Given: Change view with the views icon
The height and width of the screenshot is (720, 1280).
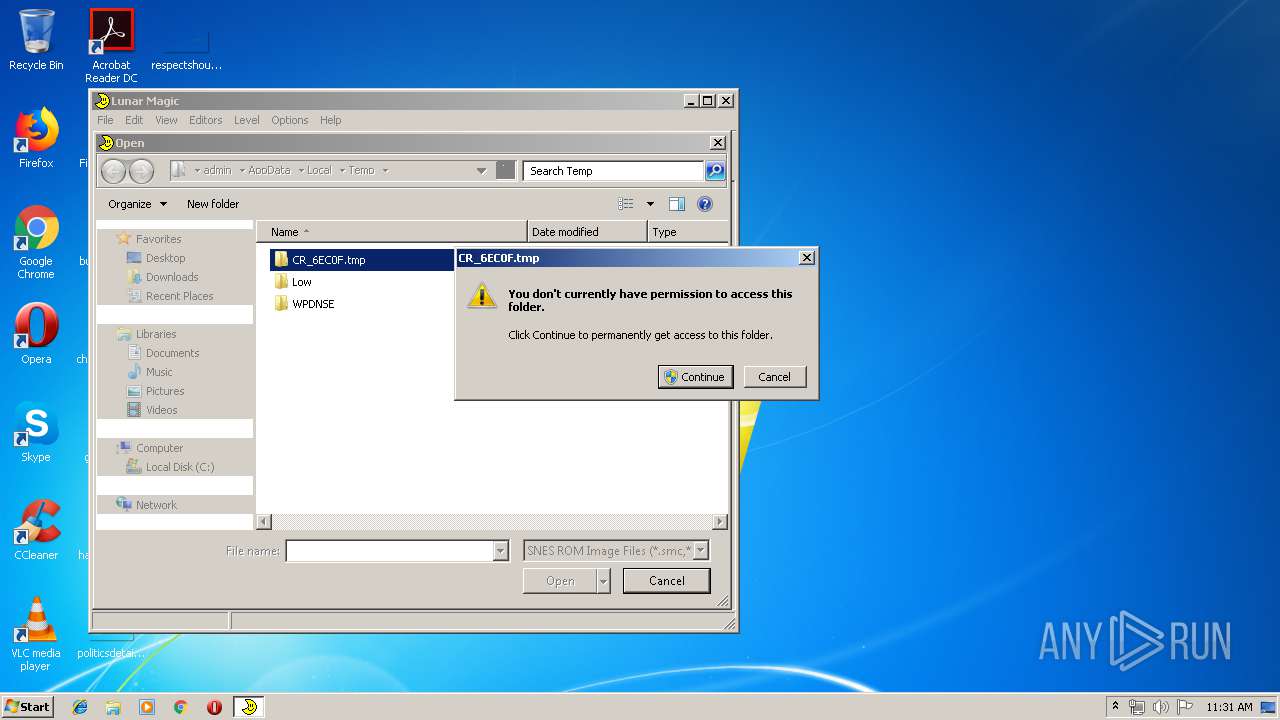Looking at the screenshot, I should 626,204.
